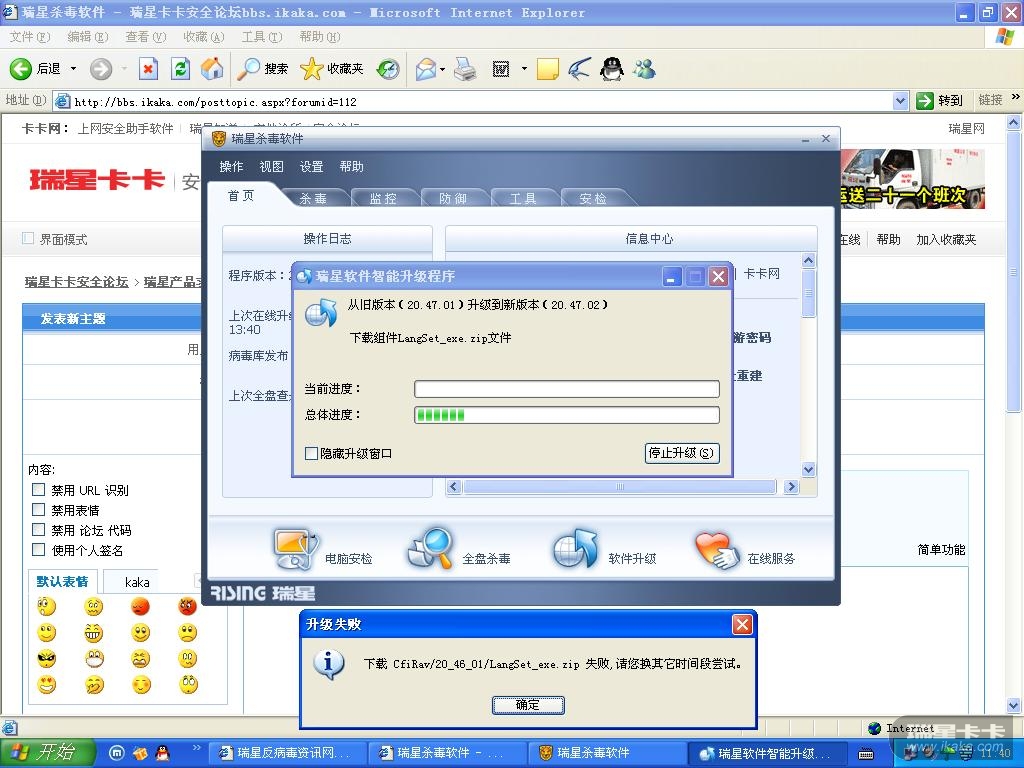The width and height of the screenshot is (1024, 768).
Task: Click 加入收藏夹 link
Action: tap(946, 239)
